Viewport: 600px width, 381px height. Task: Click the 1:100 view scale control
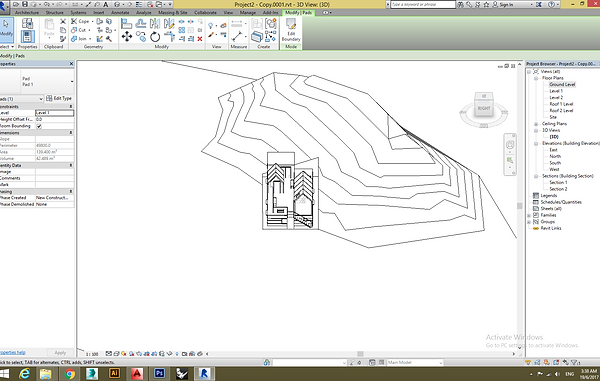92,354
